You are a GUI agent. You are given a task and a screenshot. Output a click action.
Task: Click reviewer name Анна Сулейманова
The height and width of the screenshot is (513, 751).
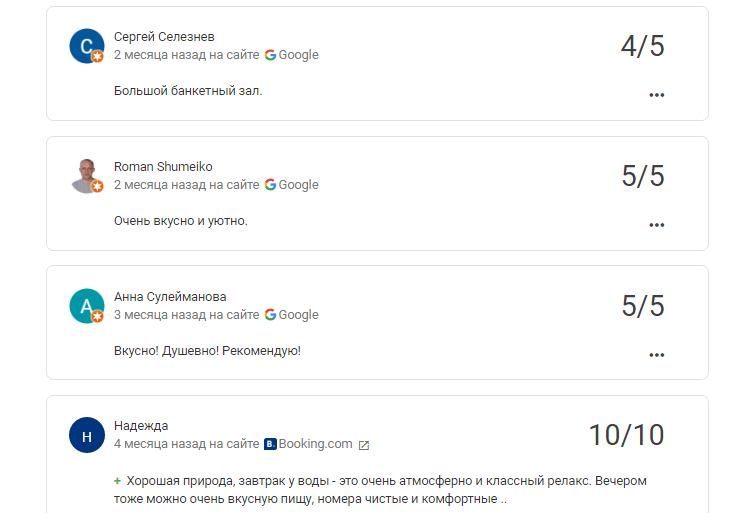point(170,297)
